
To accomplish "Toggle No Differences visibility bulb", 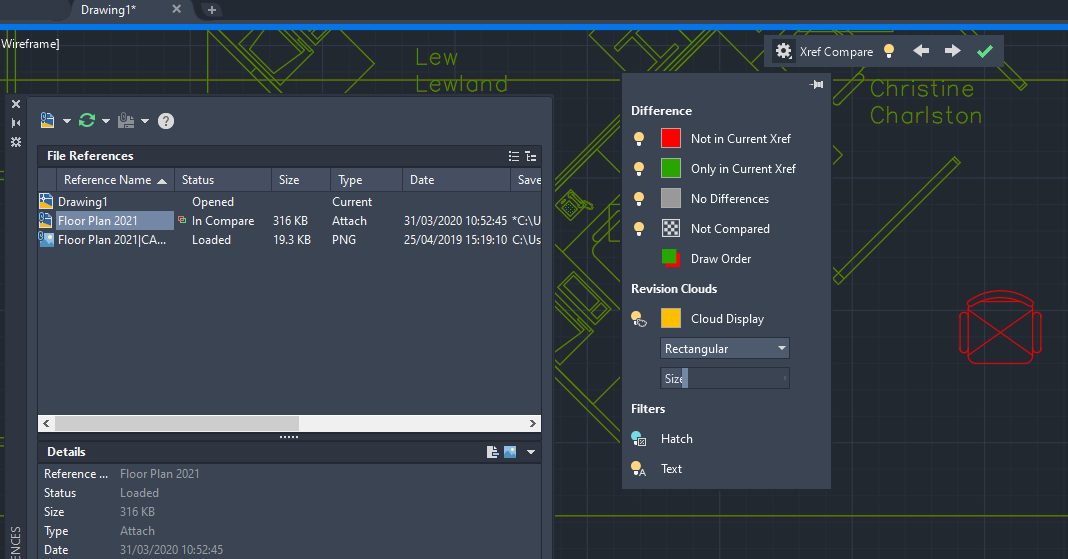I will pos(639,199).
